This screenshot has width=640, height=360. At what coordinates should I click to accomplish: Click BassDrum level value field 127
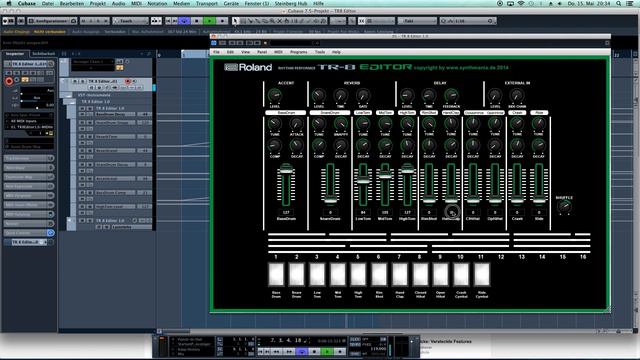coord(286,212)
